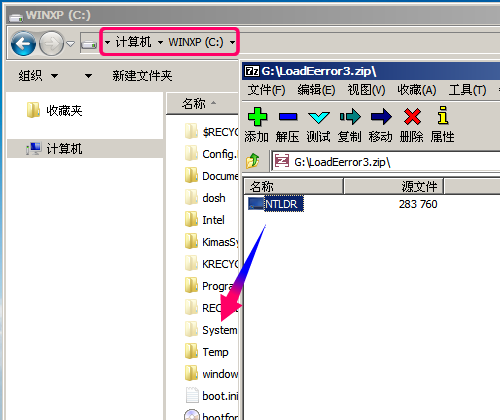The height and width of the screenshot is (420, 500).
Task: Open 视图(V) menu in 7-Zip
Action: click(x=366, y=90)
